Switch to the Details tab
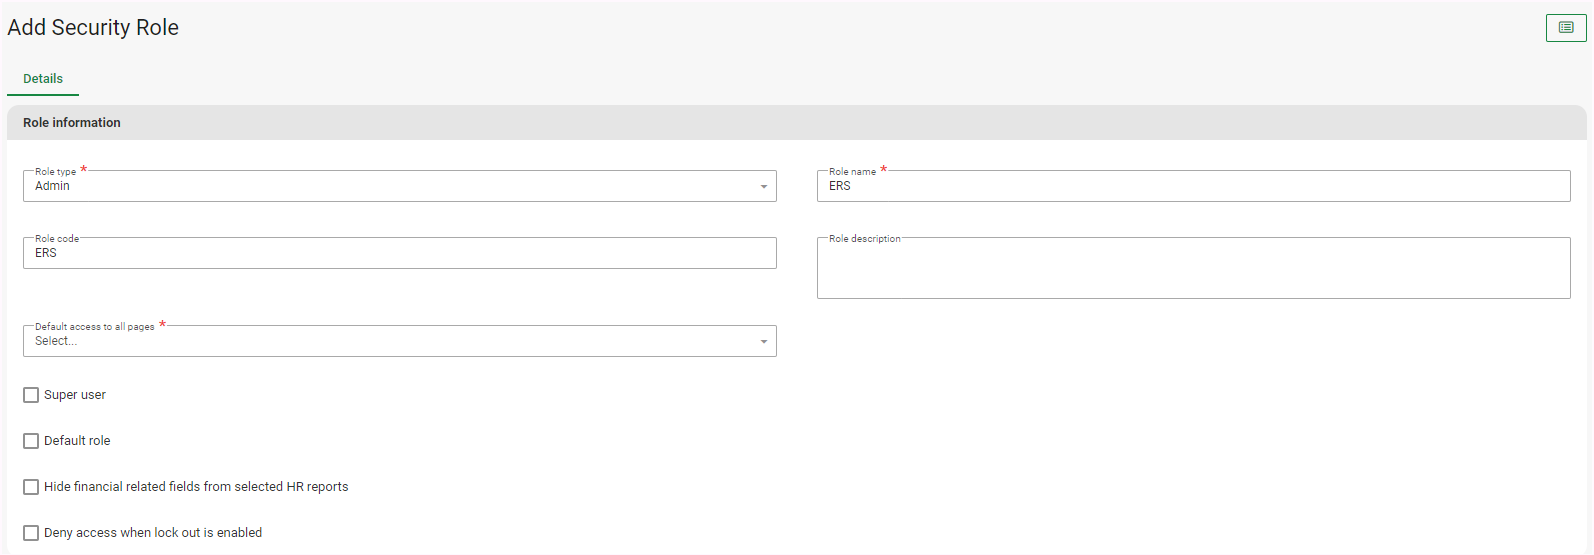The height and width of the screenshot is (555, 1594). (x=43, y=79)
